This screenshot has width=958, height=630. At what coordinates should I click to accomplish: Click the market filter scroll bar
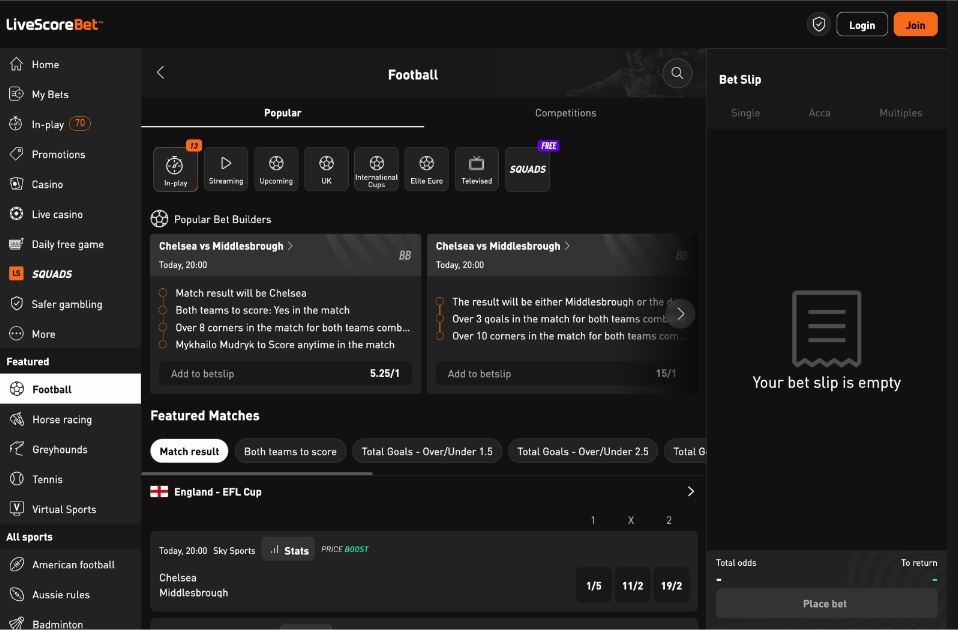click(x=257, y=474)
